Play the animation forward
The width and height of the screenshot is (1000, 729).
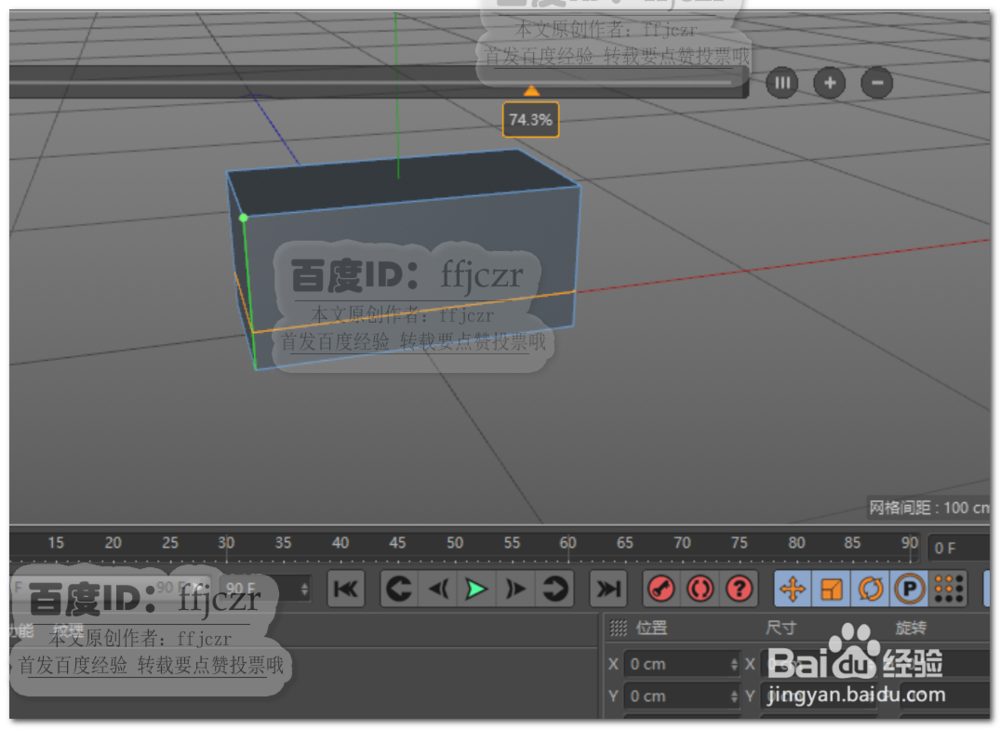(x=476, y=589)
